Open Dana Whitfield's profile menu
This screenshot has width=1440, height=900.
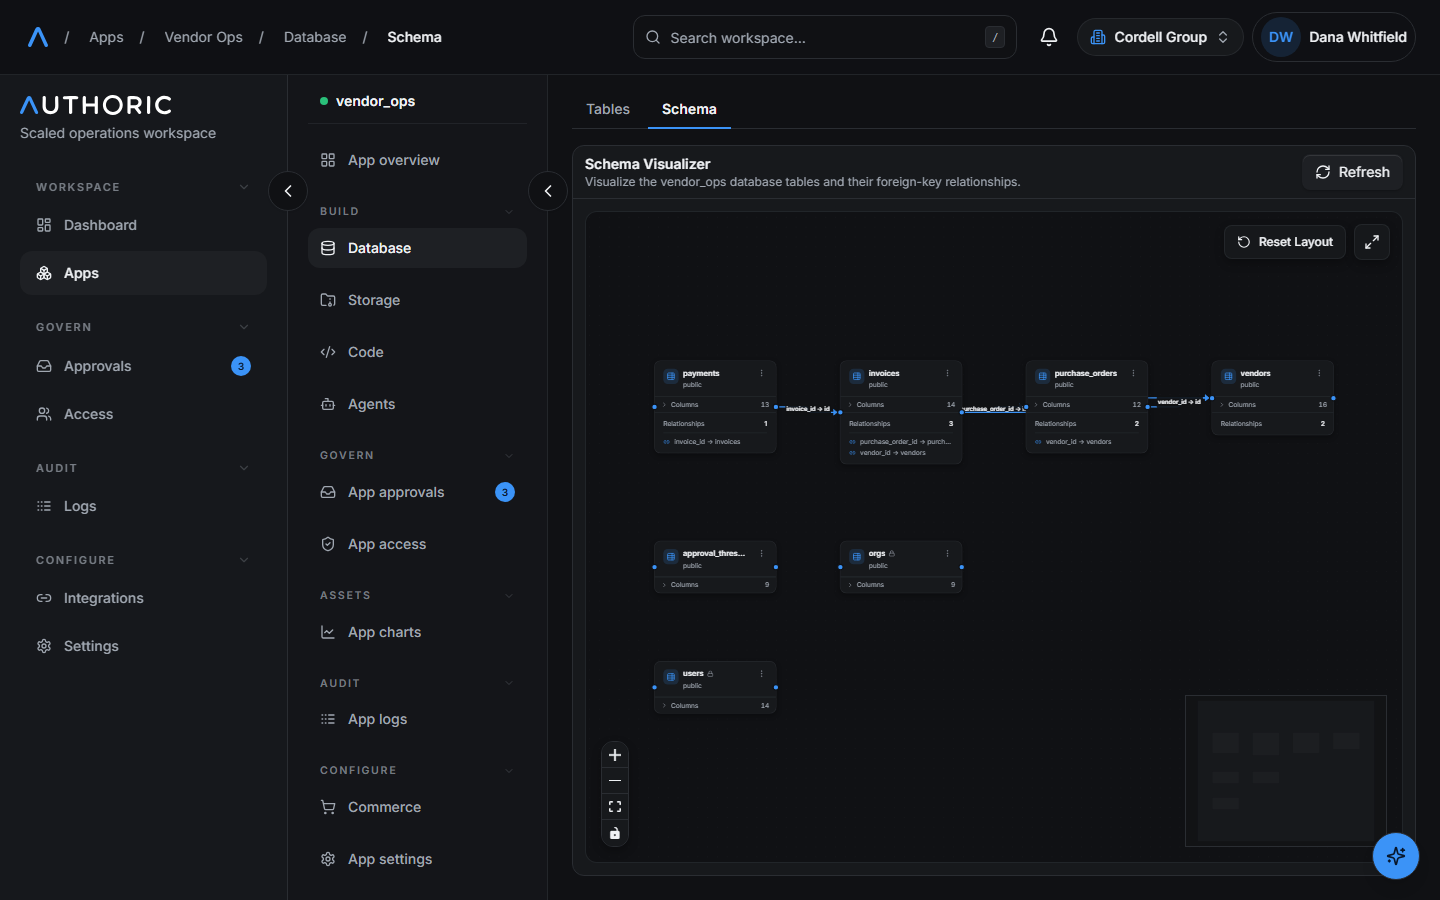tap(1334, 37)
